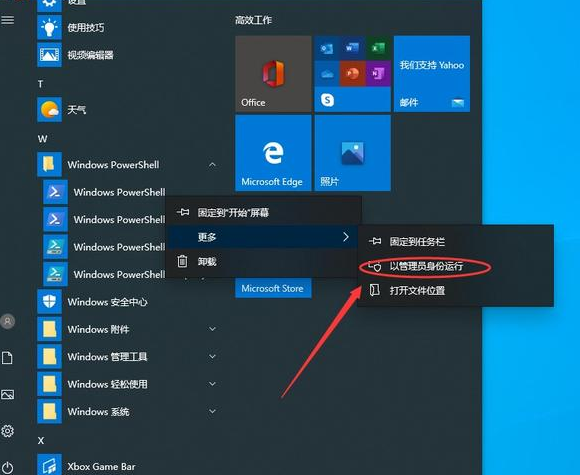Expand the Windows 轻松使用 folder
The width and height of the screenshot is (580, 475).
pos(212,384)
